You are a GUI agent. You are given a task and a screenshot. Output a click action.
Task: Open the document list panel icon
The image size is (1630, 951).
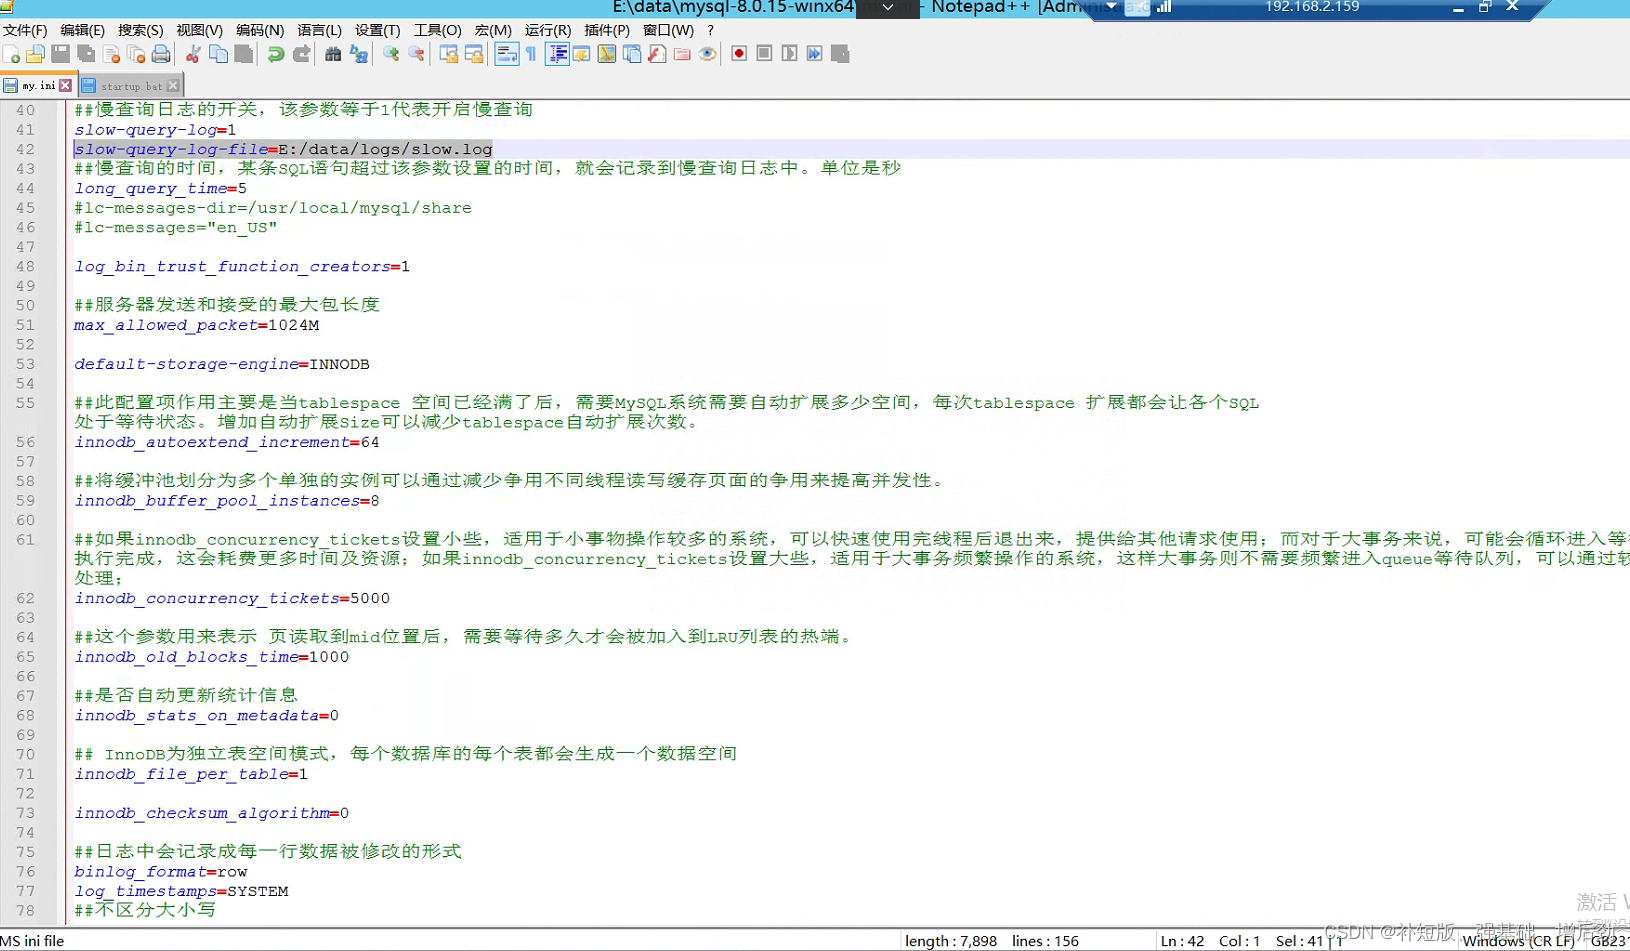pos(632,54)
